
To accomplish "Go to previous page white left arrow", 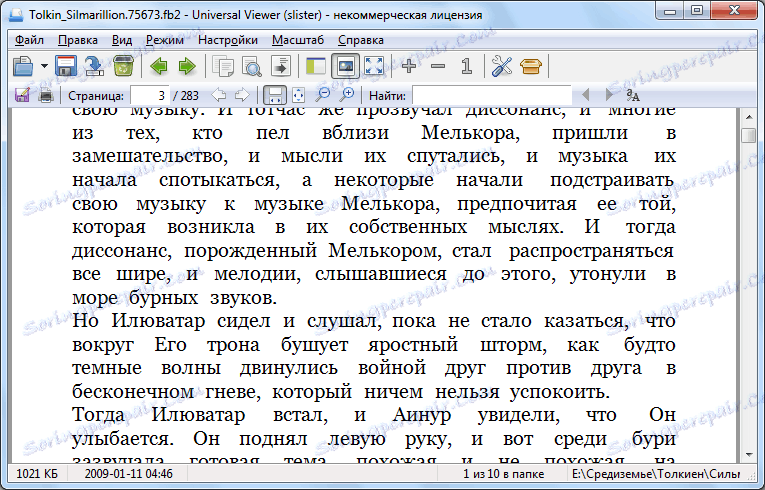I will coord(219,95).
